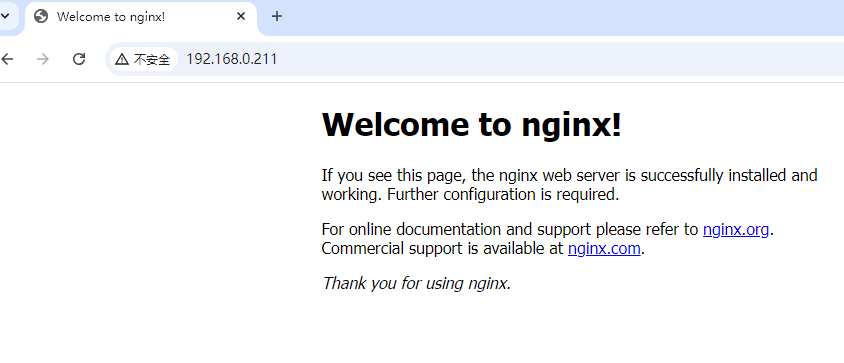This screenshot has height=363, width=844.
Task: Close the Welcome to nginx! tab
Action: [241, 17]
